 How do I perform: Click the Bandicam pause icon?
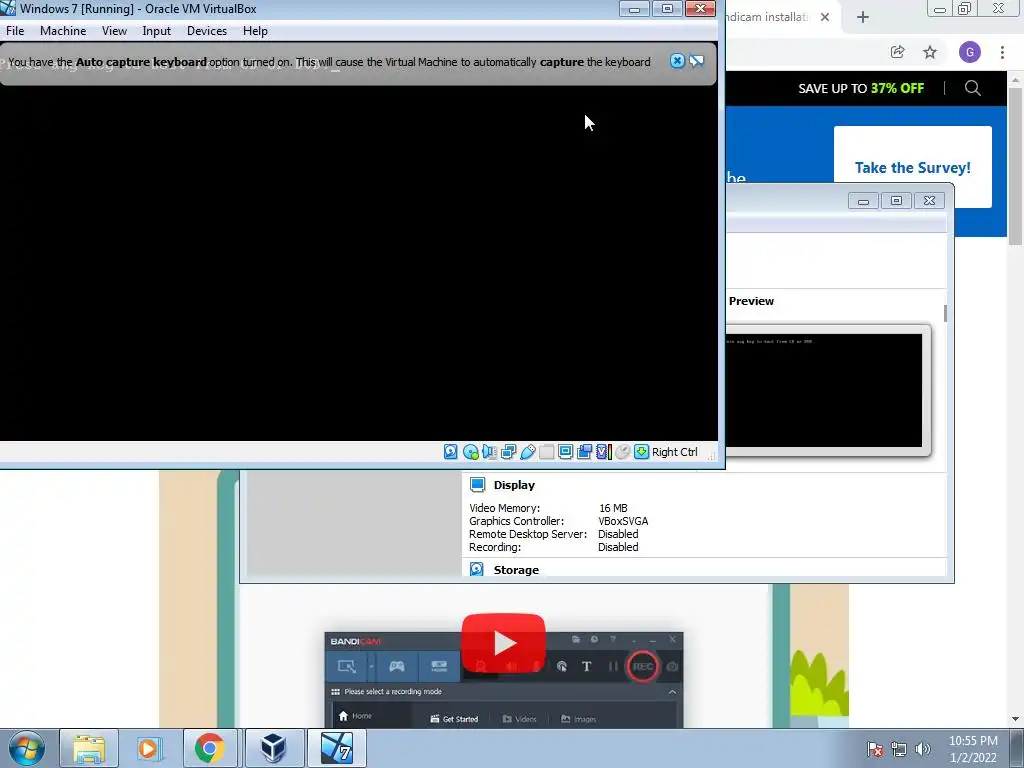pos(613,666)
